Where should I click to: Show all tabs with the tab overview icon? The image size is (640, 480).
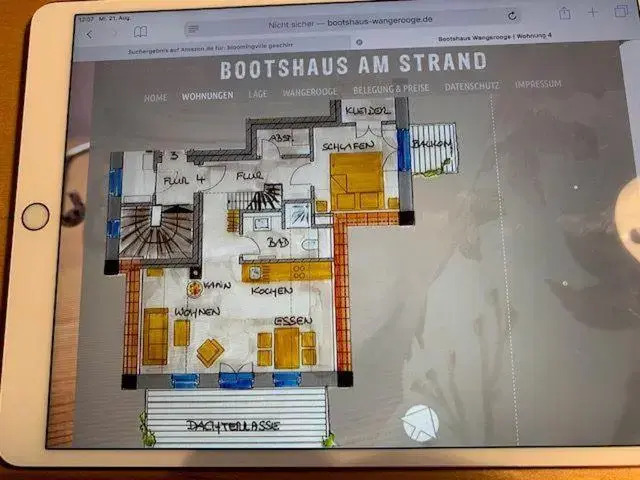(x=619, y=11)
